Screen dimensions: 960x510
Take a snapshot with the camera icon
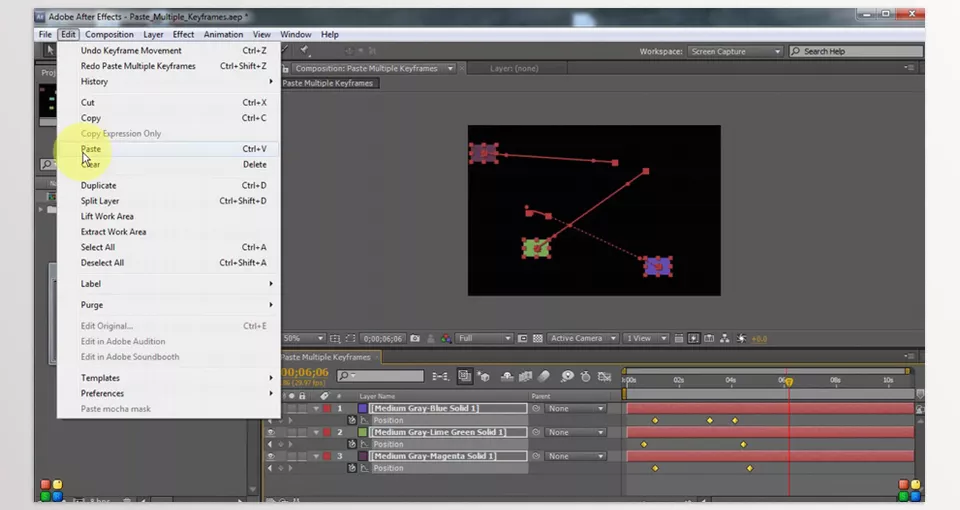point(415,339)
